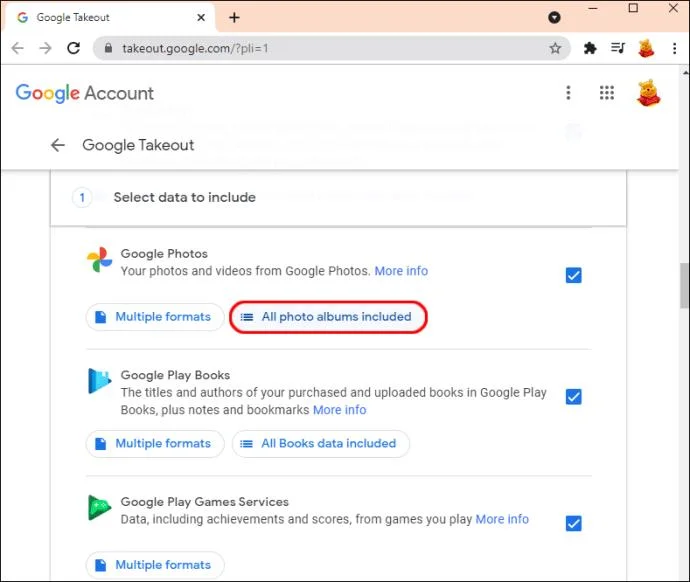Click the Select data to include header
This screenshot has width=690, height=582.
184,197
